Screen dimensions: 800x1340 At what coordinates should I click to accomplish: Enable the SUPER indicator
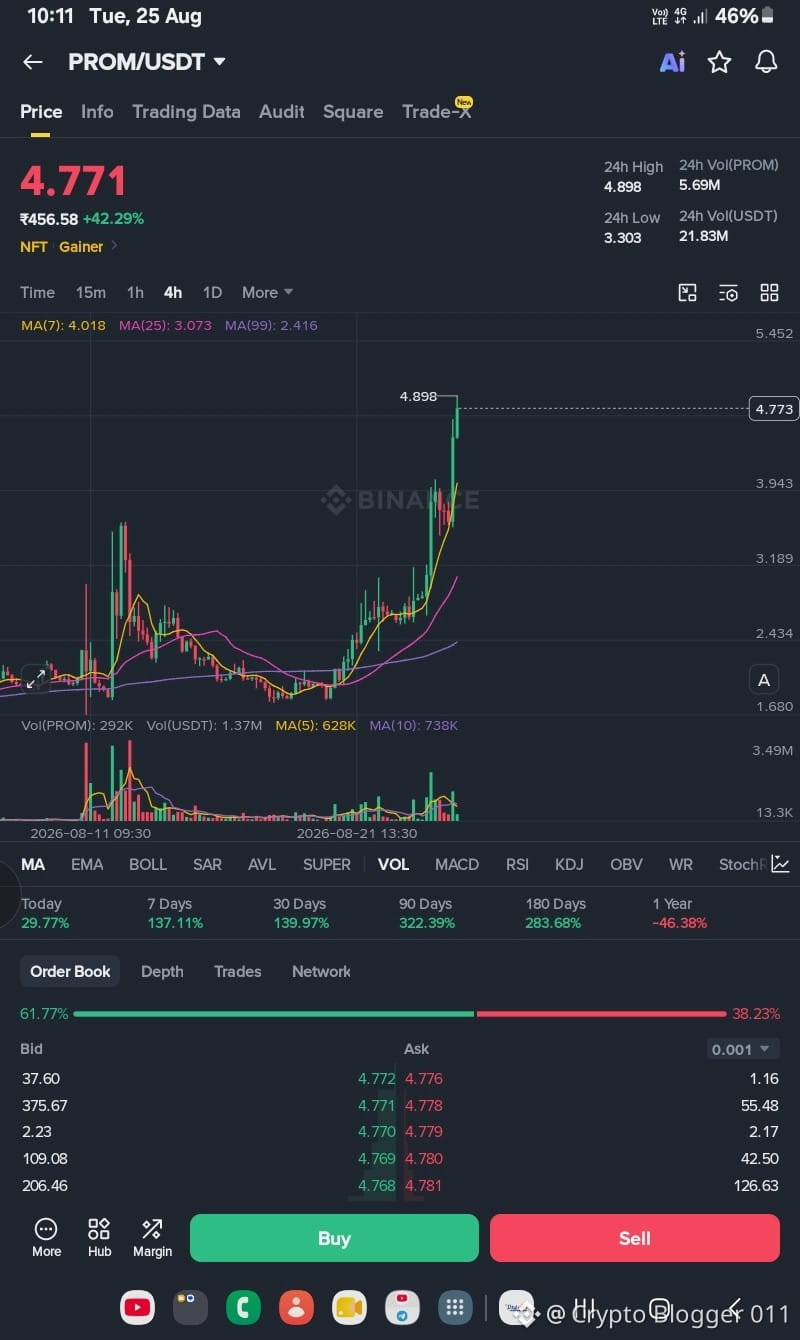pos(327,864)
